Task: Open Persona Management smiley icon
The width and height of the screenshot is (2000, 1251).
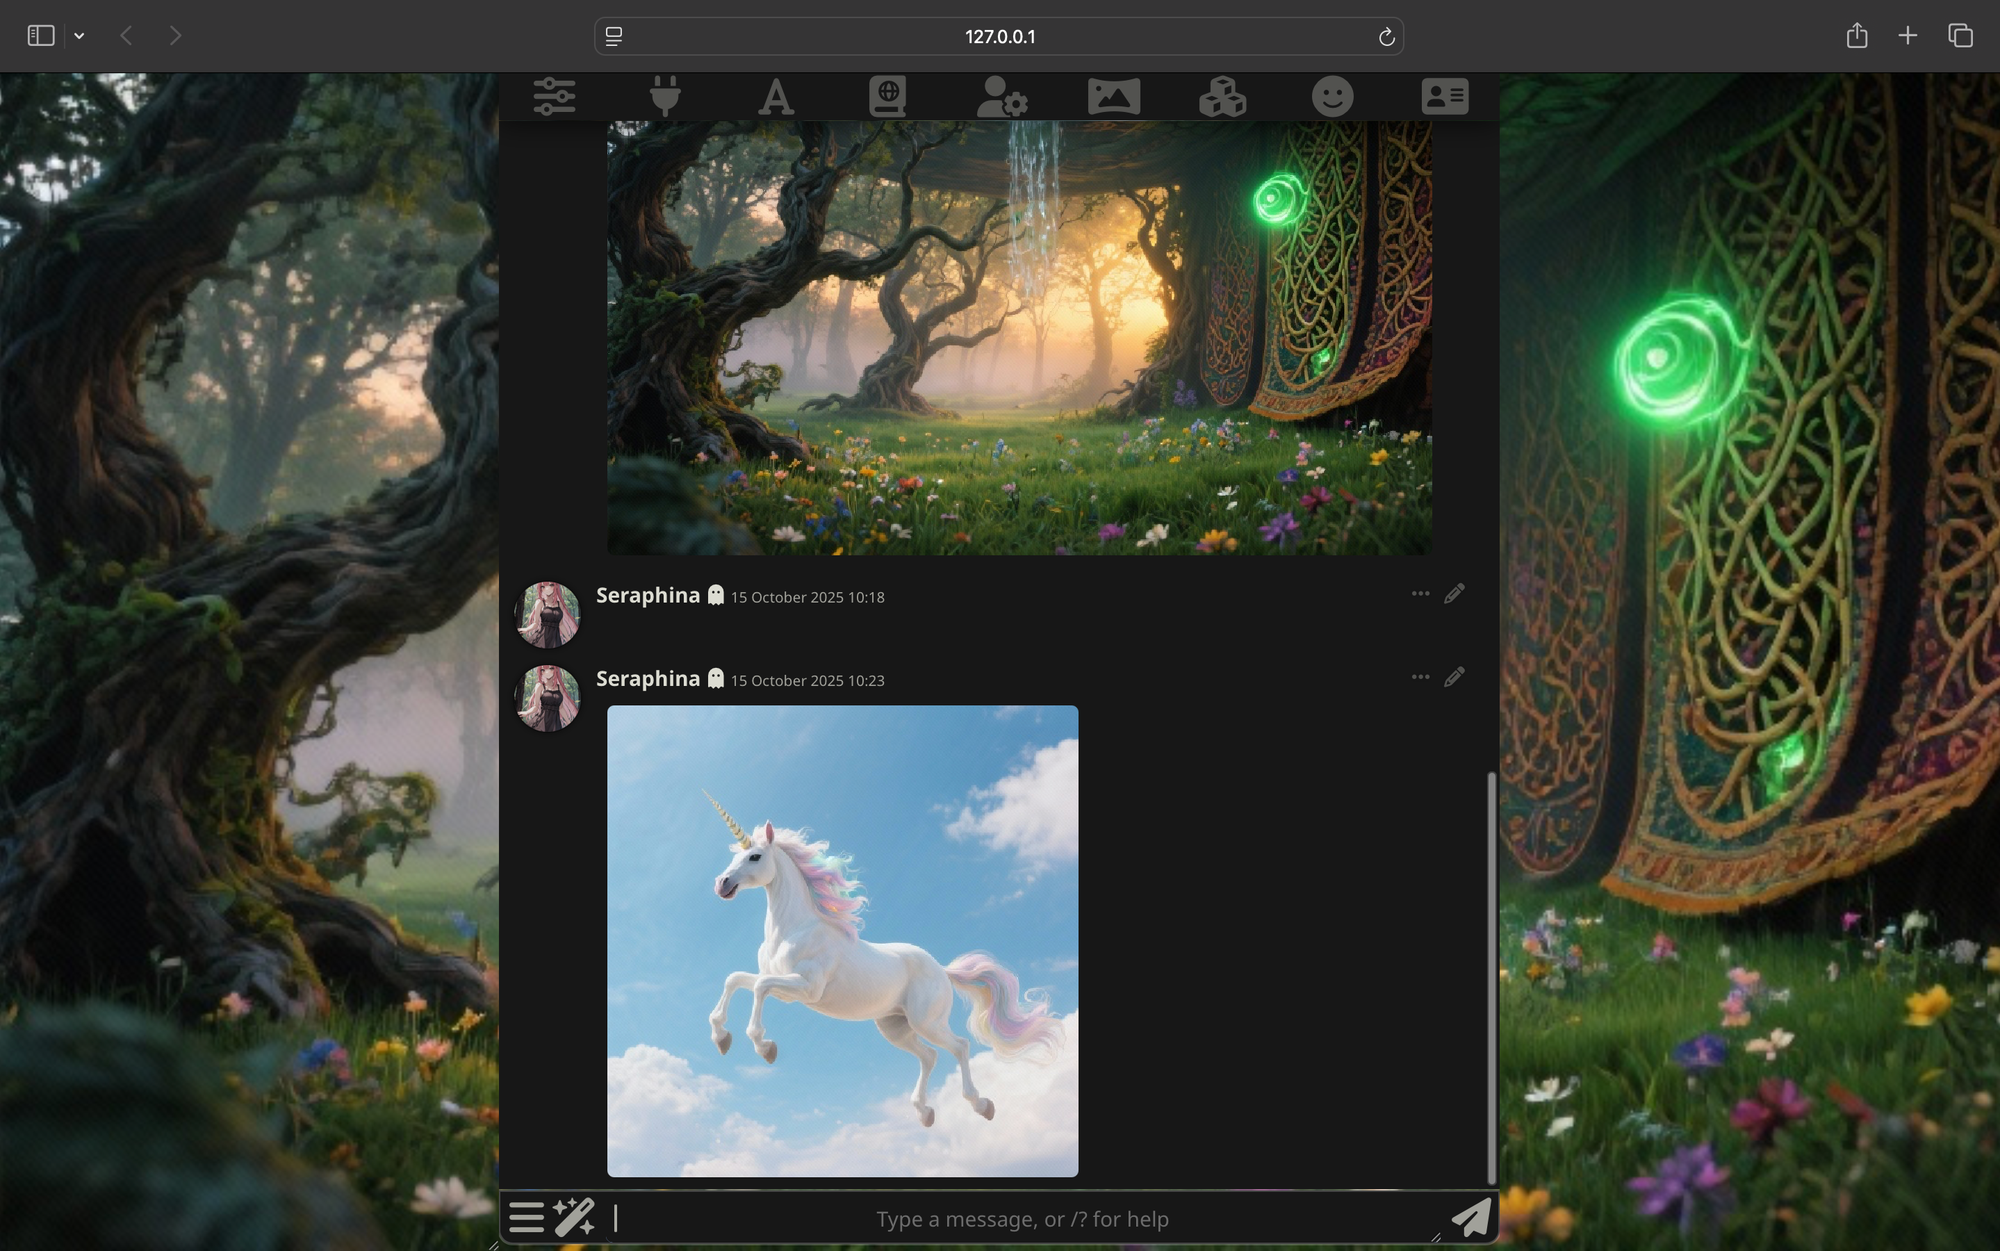Action: point(1332,97)
